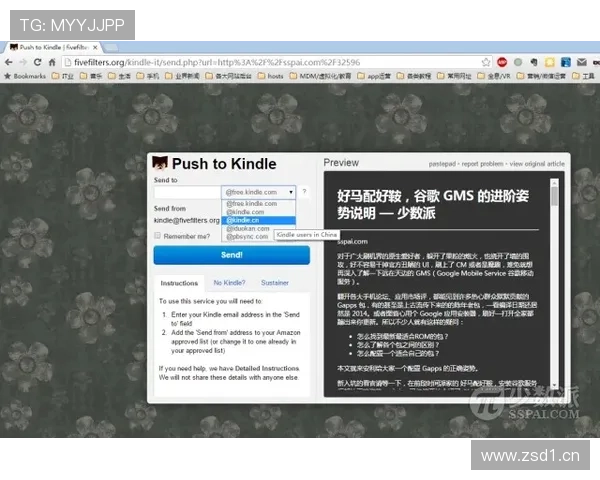Image resolution: width=600 pixels, height=480 pixels.
Task: Choose @free.kindle.com from the list
Action: pos(258,204)
